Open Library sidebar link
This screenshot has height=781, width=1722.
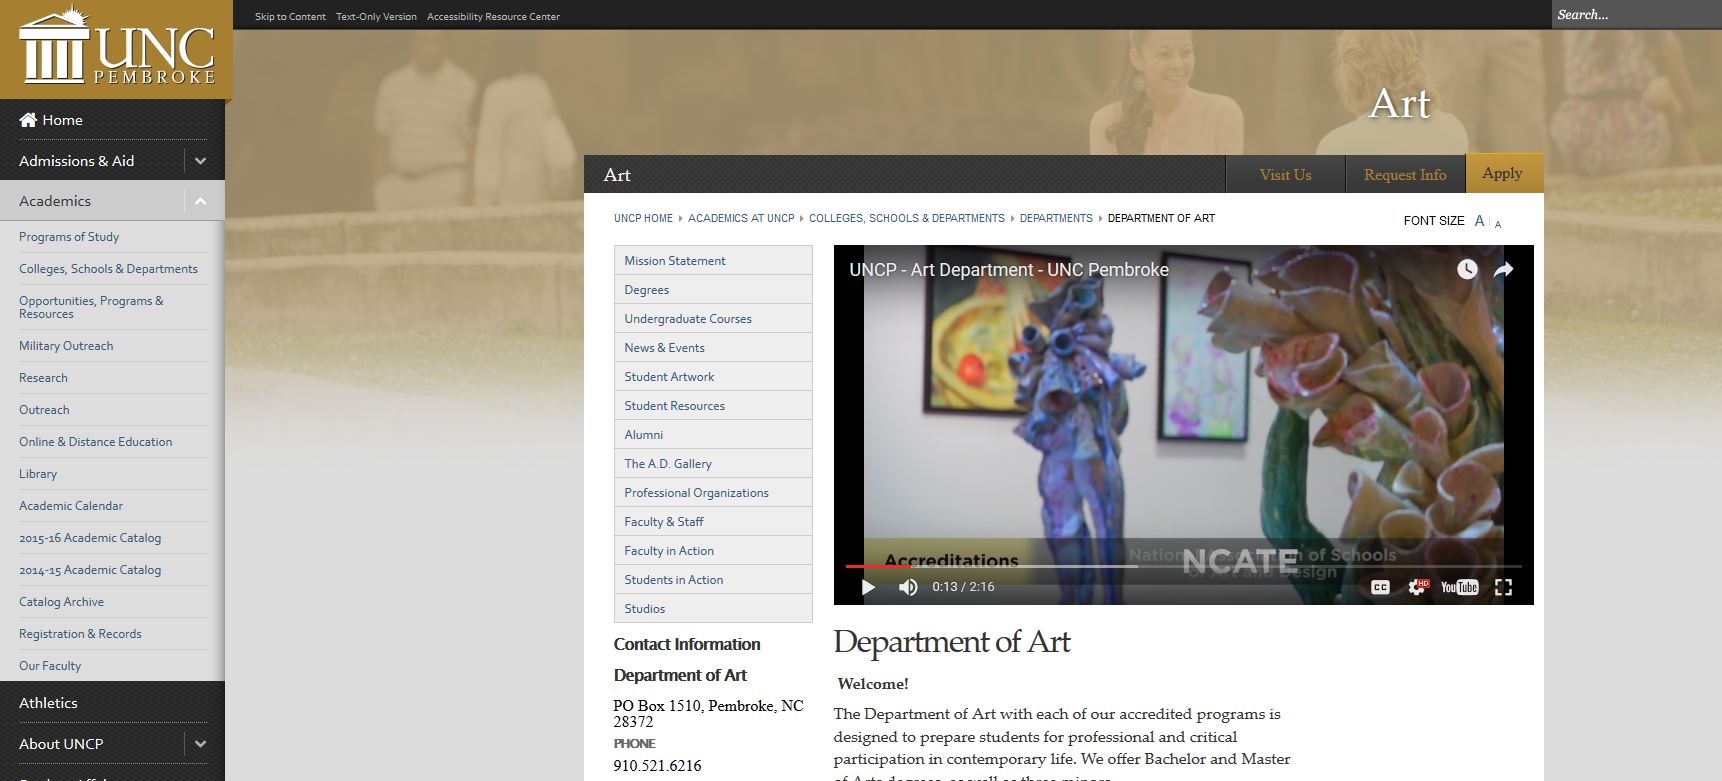(x=38, y=474)
